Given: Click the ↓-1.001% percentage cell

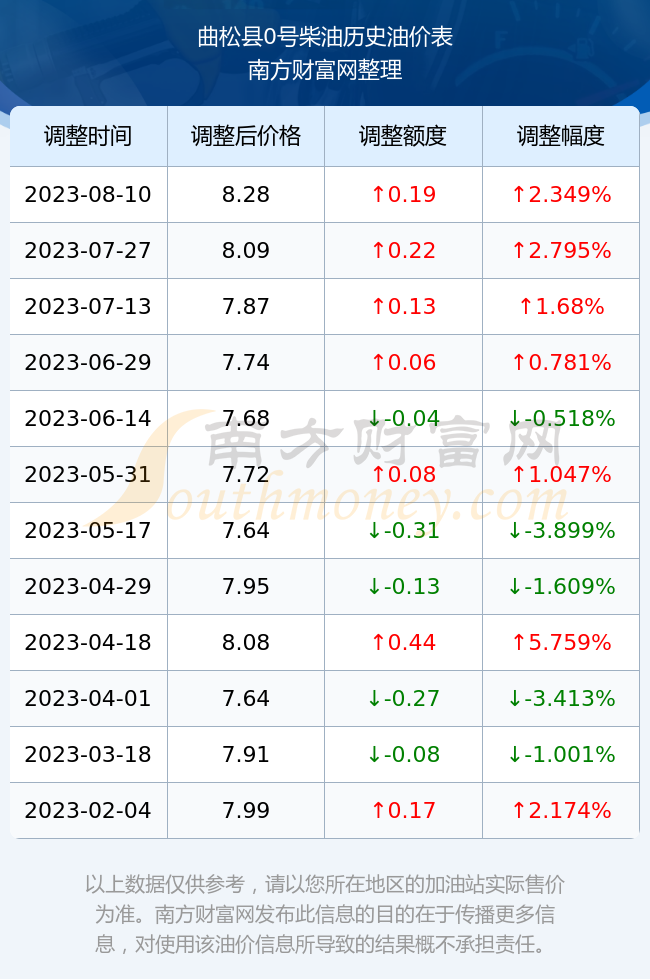Looking at the screenshot, I should click(561, 754).
